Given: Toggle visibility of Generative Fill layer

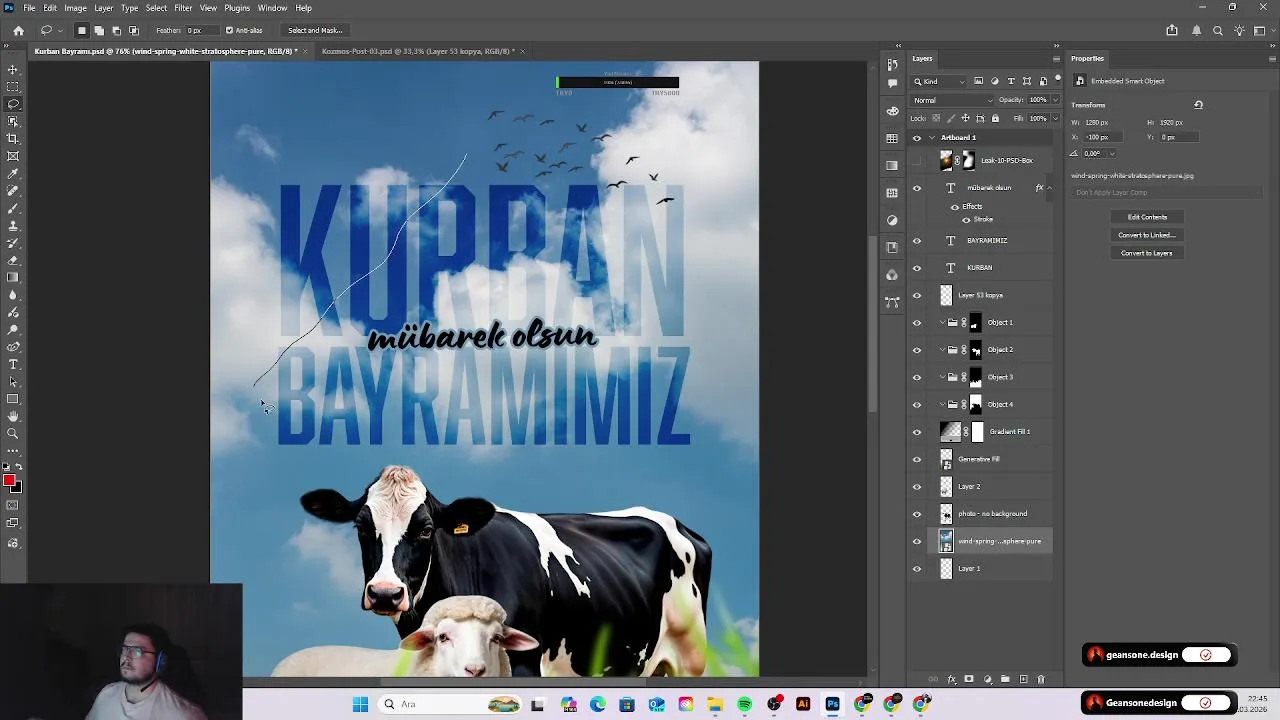Looking at the screenshot, I should (917, 459).
